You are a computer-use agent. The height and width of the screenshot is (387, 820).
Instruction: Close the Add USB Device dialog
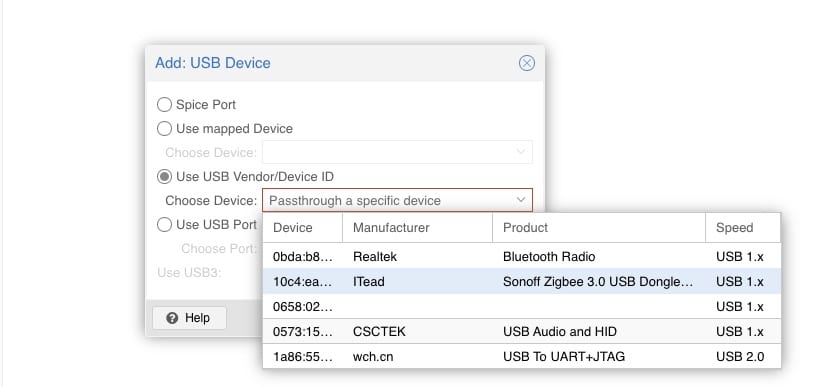tap(527, 63)
